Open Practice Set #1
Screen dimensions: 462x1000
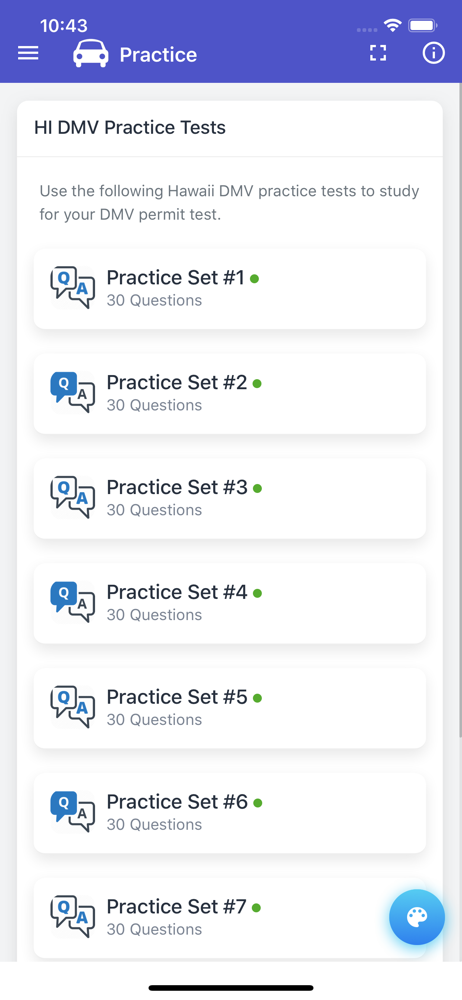[230, 289]
